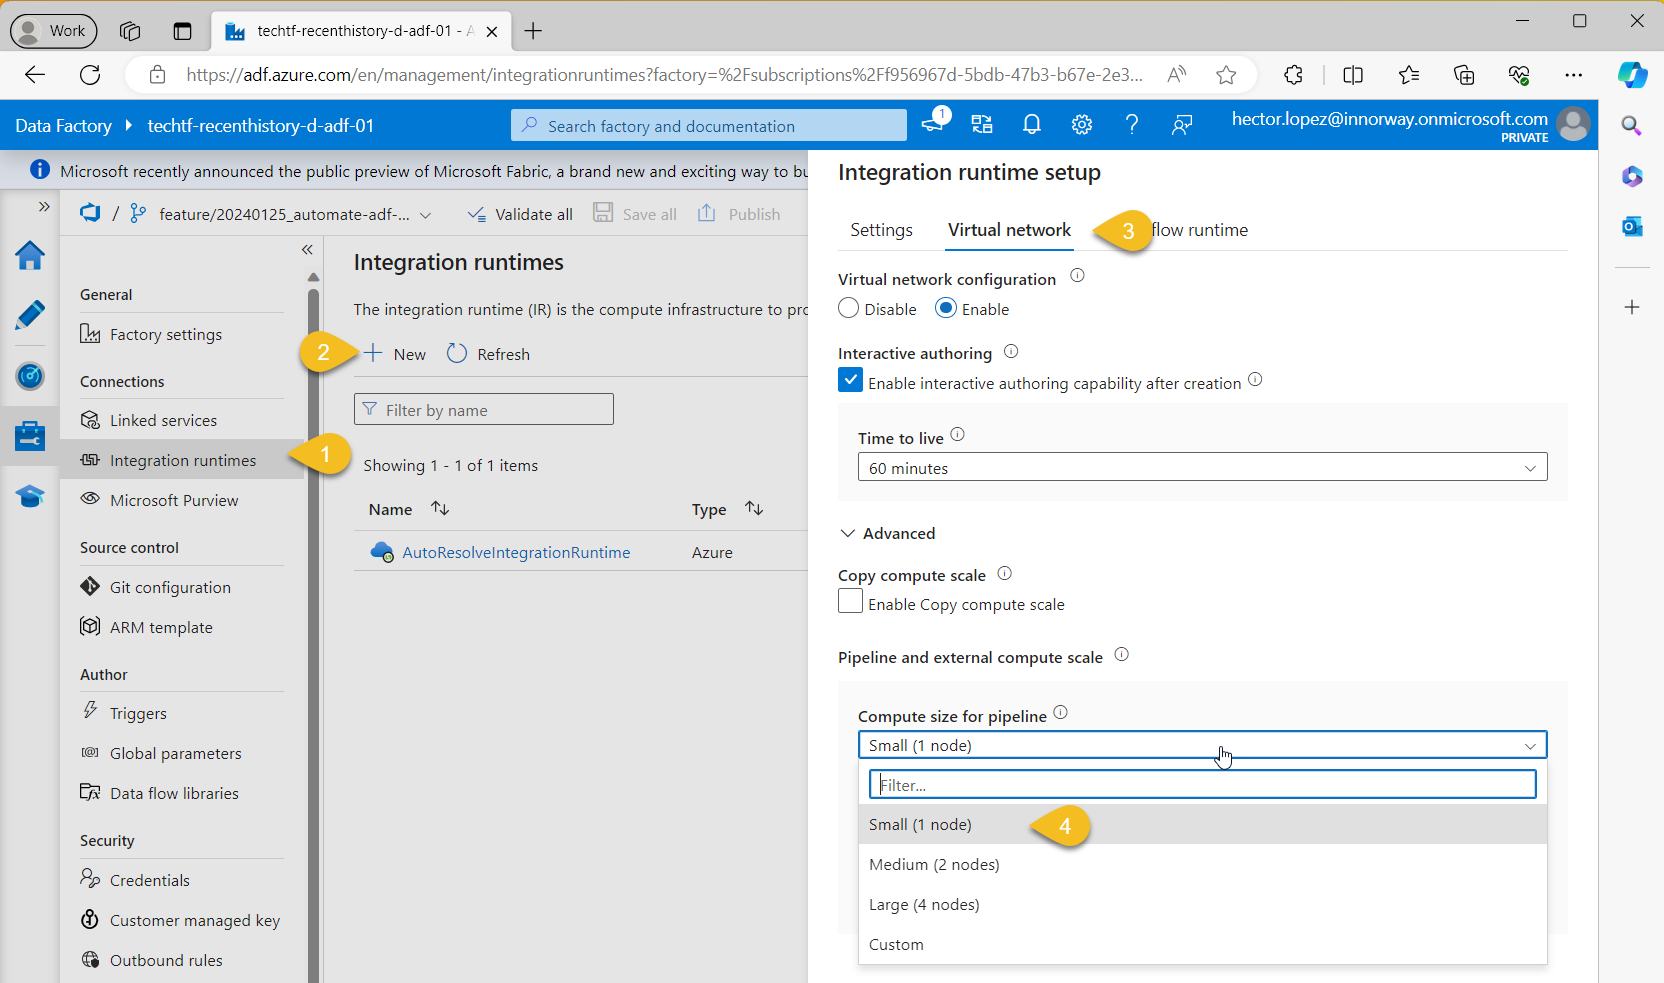Show info for Interactive authoring

point(1011,351)
